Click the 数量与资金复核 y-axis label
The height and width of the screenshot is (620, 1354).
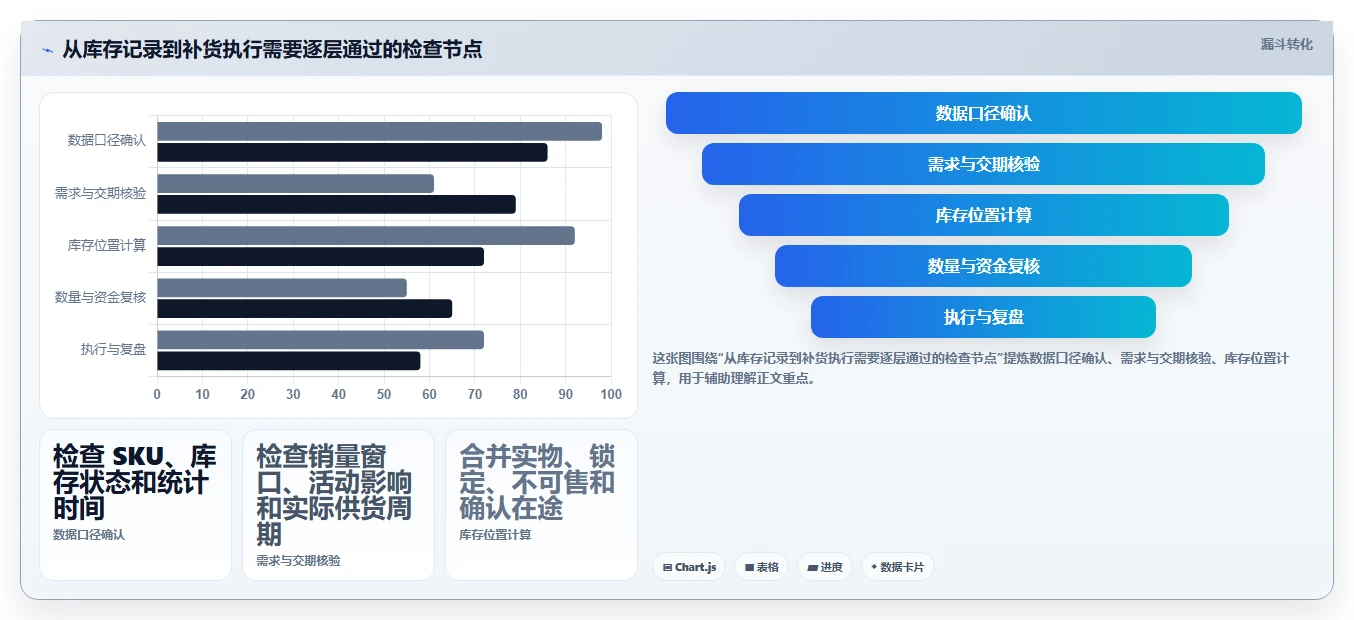click(100, 297)
